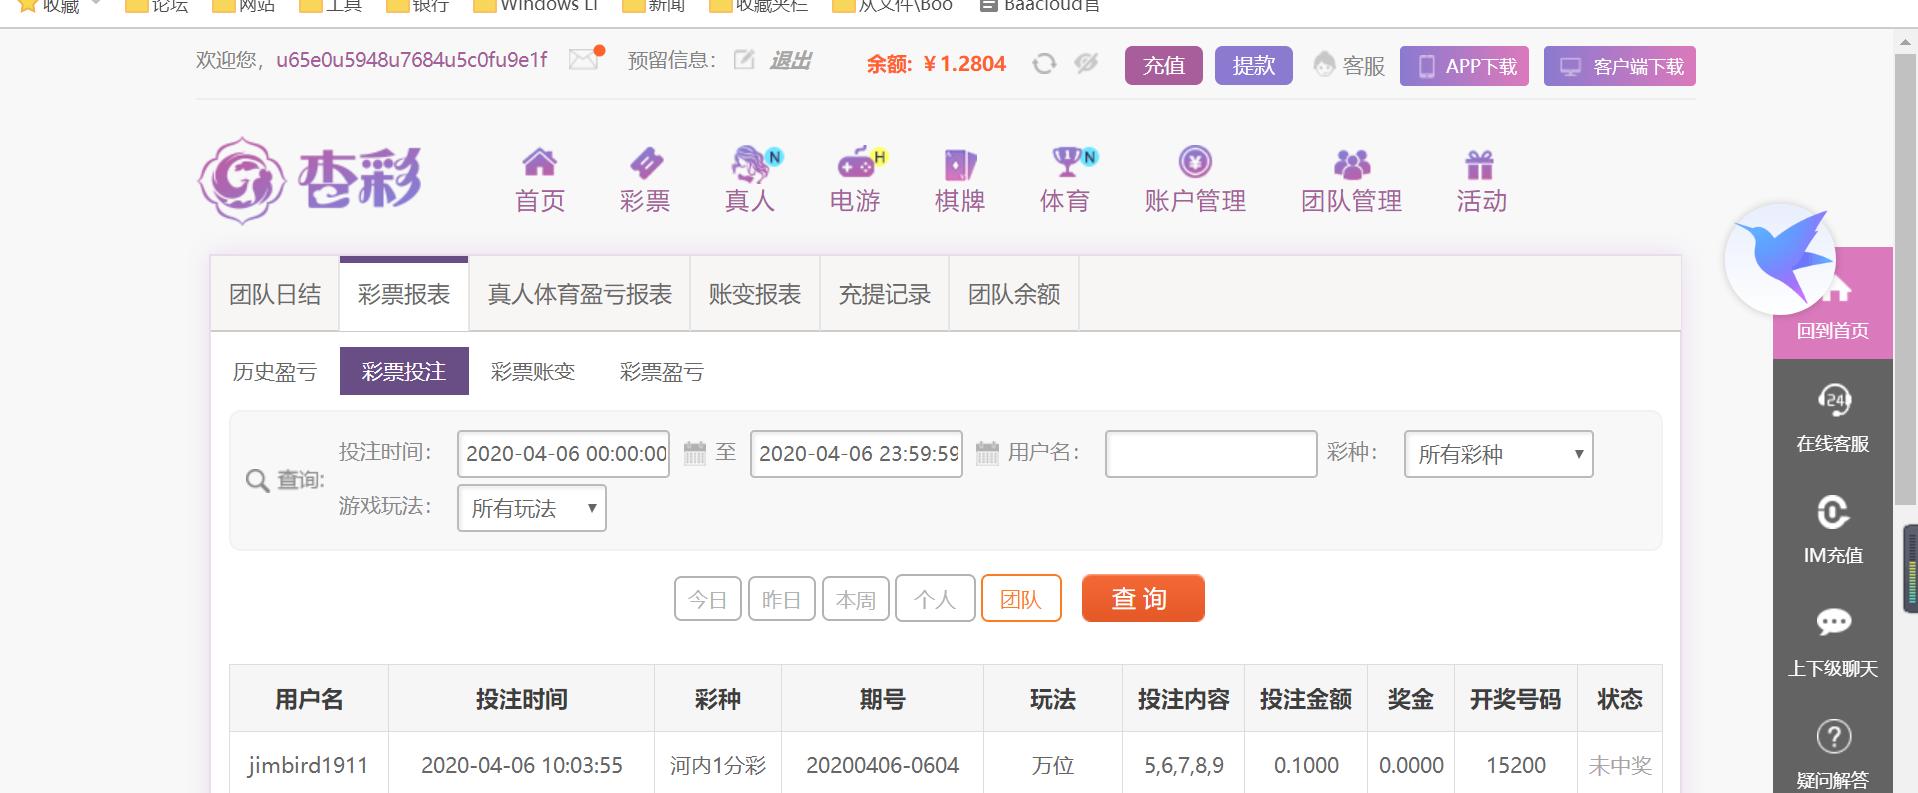
Task: Open the mail envelope notification icon
Action: tap(584, 60)
